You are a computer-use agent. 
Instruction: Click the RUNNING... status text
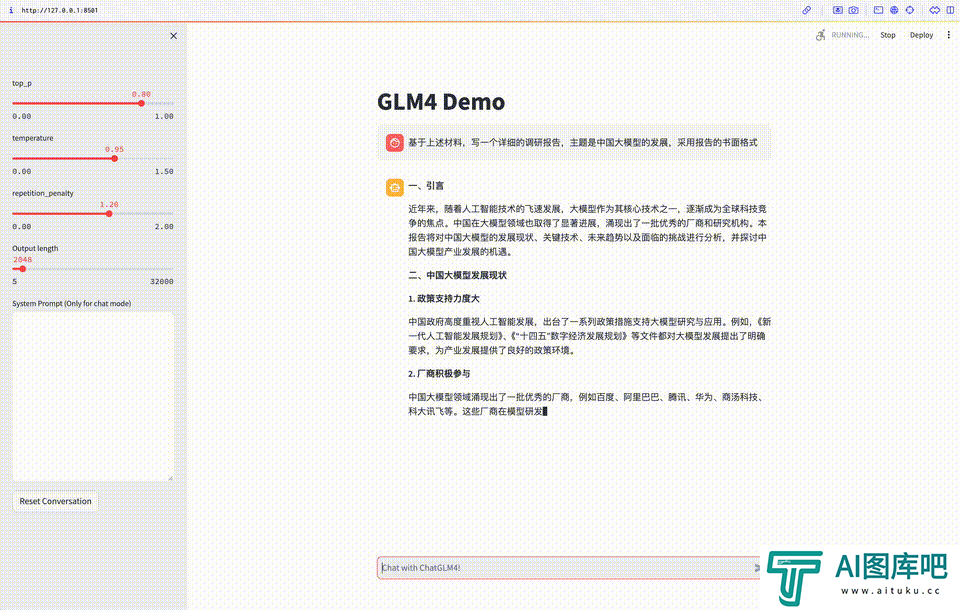coord(850,35)
